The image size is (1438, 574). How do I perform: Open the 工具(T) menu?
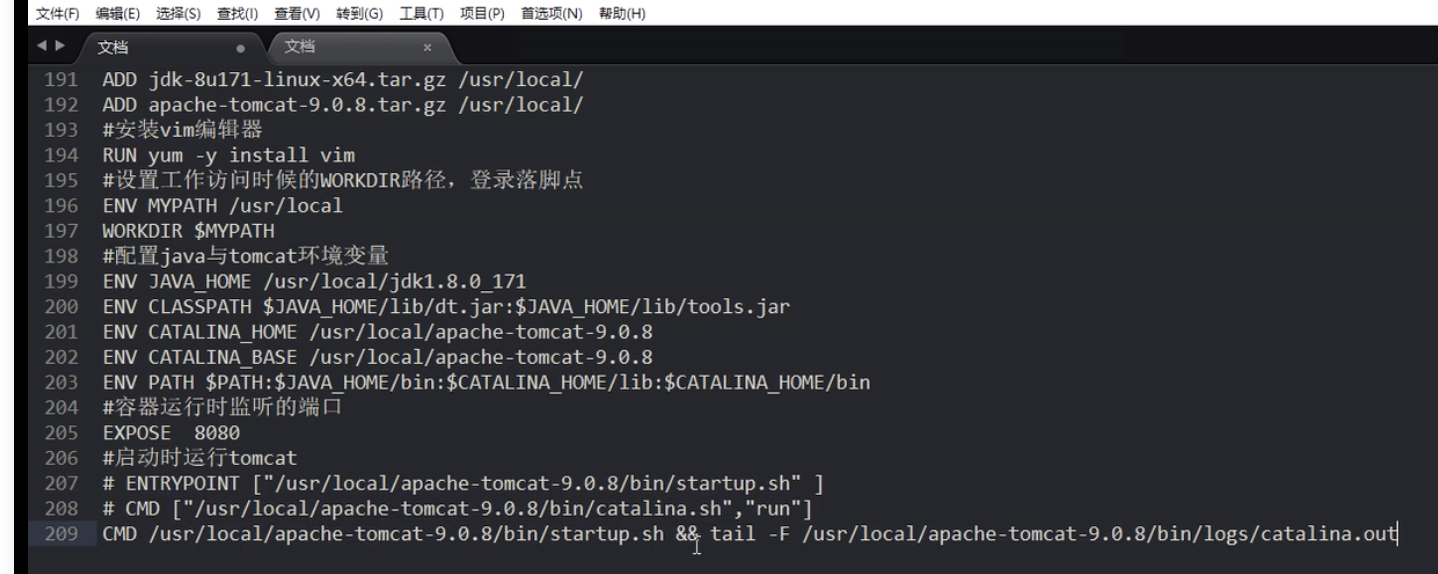421,14
